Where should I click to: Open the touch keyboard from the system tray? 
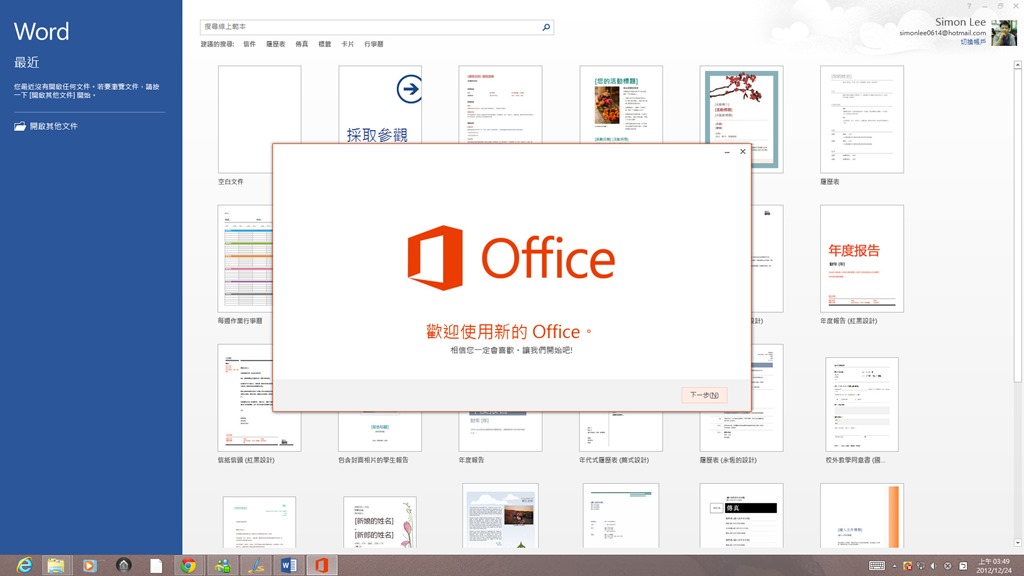(x=877, y=566)
